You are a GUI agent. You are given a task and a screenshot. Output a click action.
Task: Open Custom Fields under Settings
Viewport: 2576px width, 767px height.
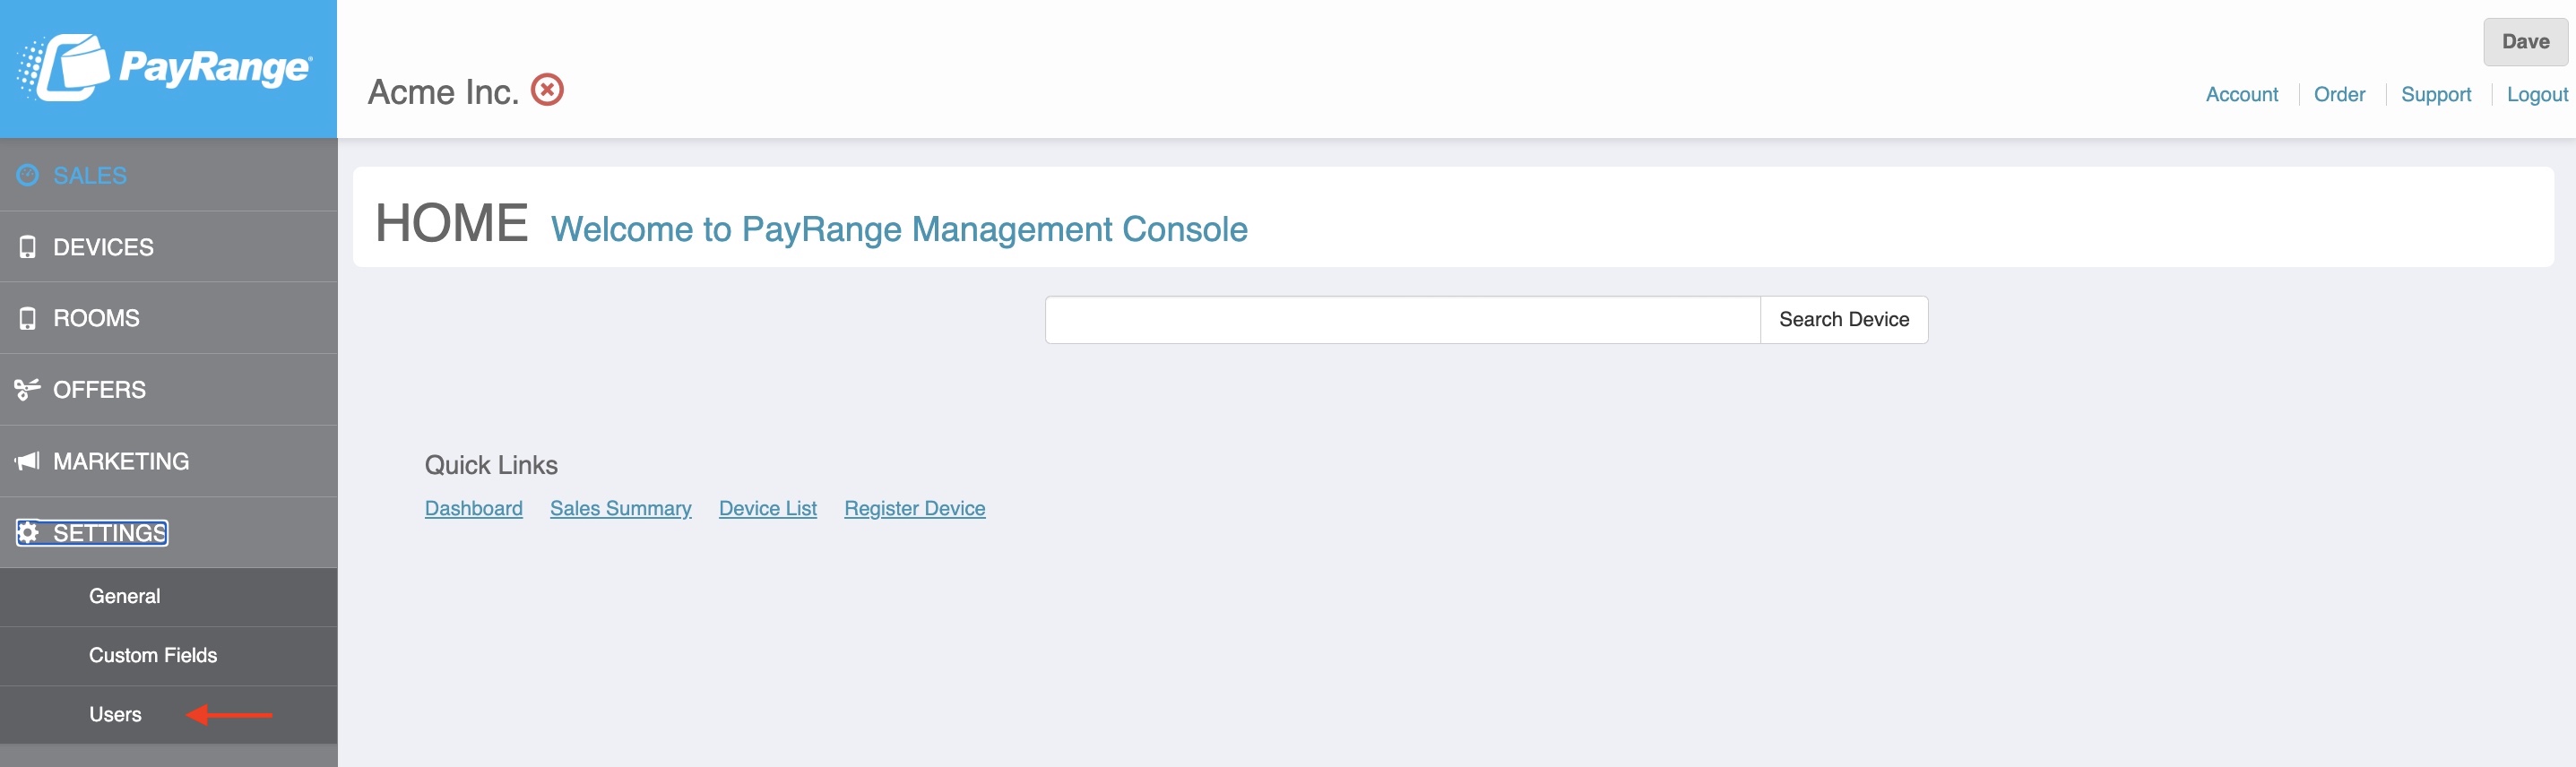tap(153, 655)
